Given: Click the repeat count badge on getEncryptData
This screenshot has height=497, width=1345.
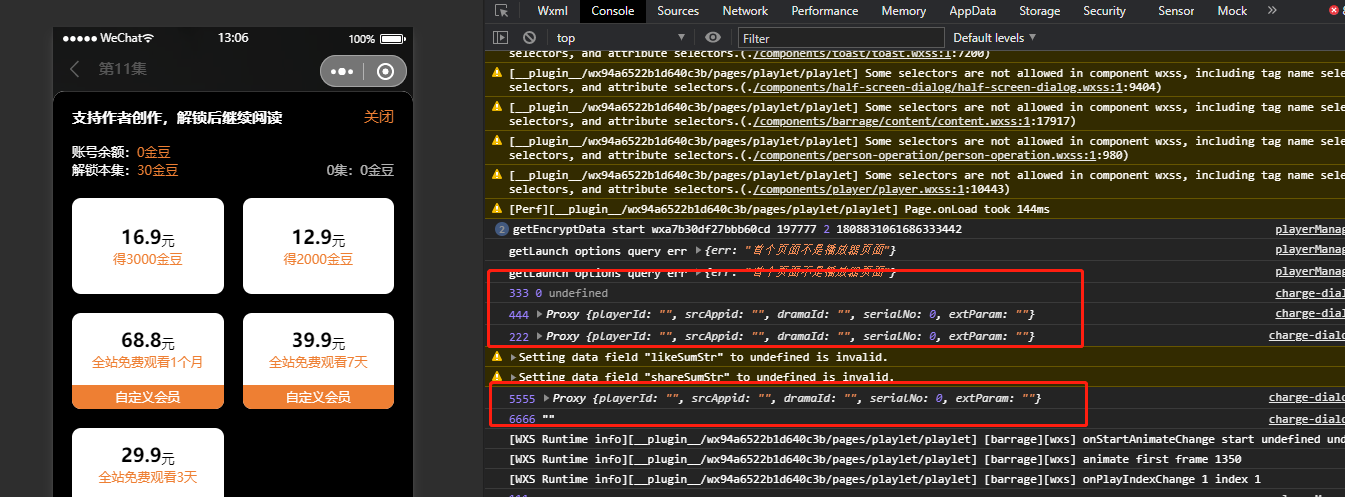Looking at the screenshot, I should pos(501,229).
